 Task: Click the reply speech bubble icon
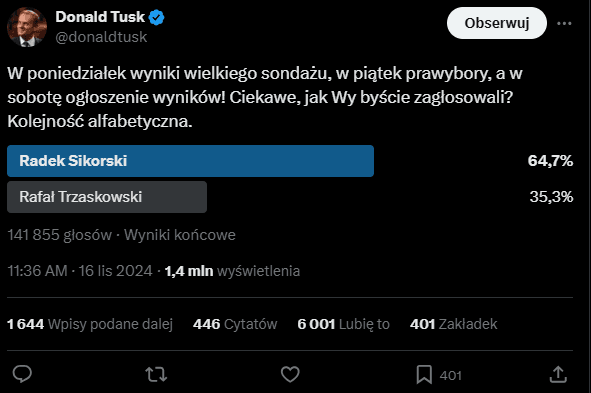tap(22, 374)
